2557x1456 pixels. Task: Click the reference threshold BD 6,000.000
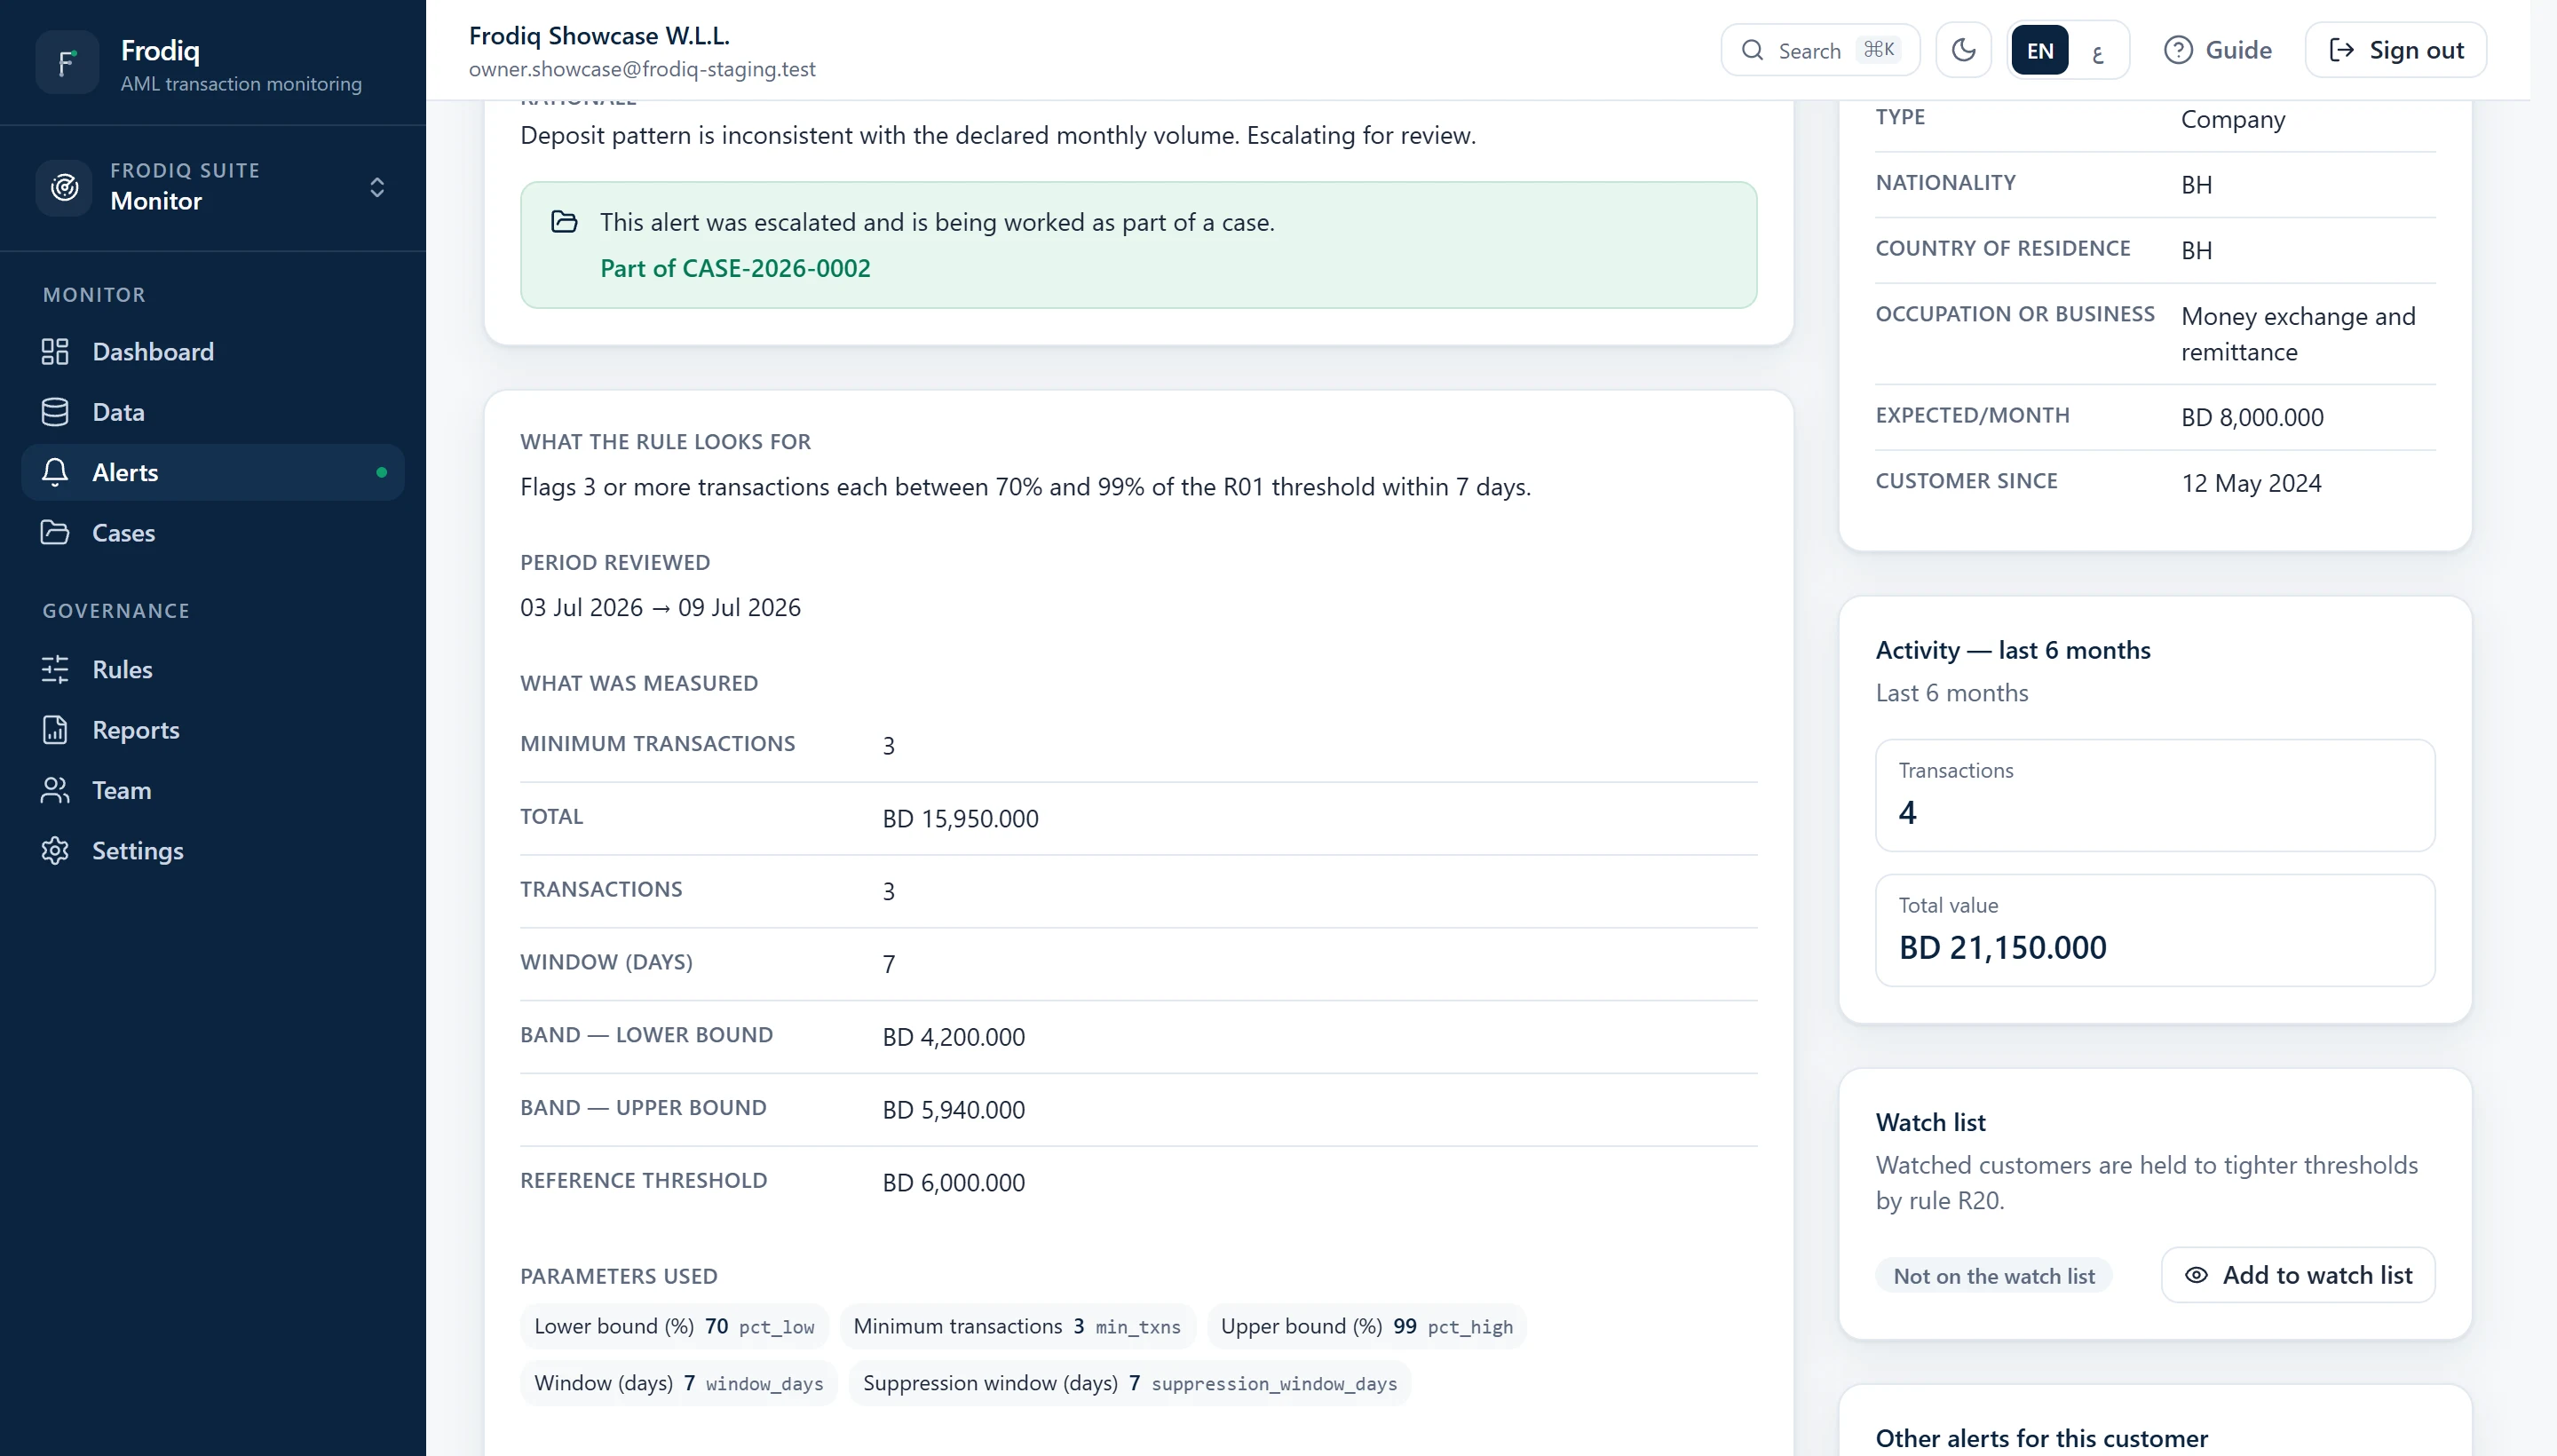coord(953,1183)
